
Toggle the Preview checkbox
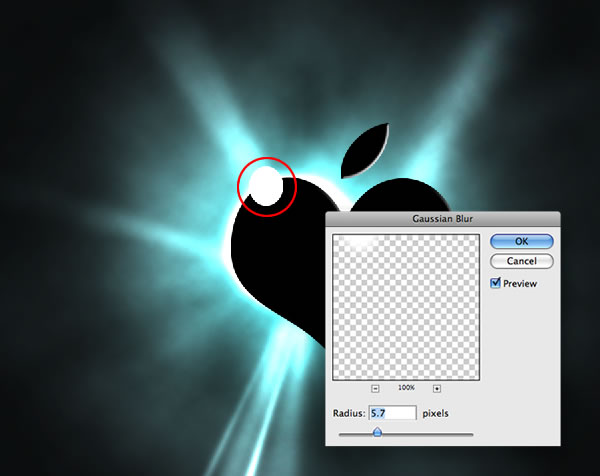click(496, 283)
